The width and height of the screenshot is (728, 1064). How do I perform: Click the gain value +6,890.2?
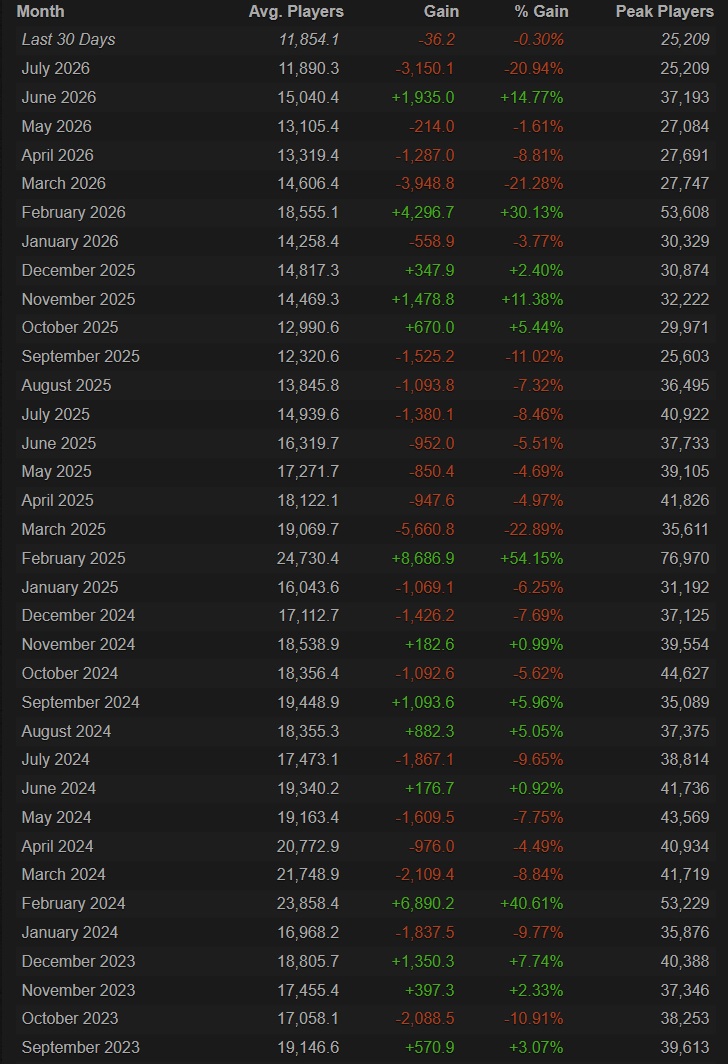423,904
